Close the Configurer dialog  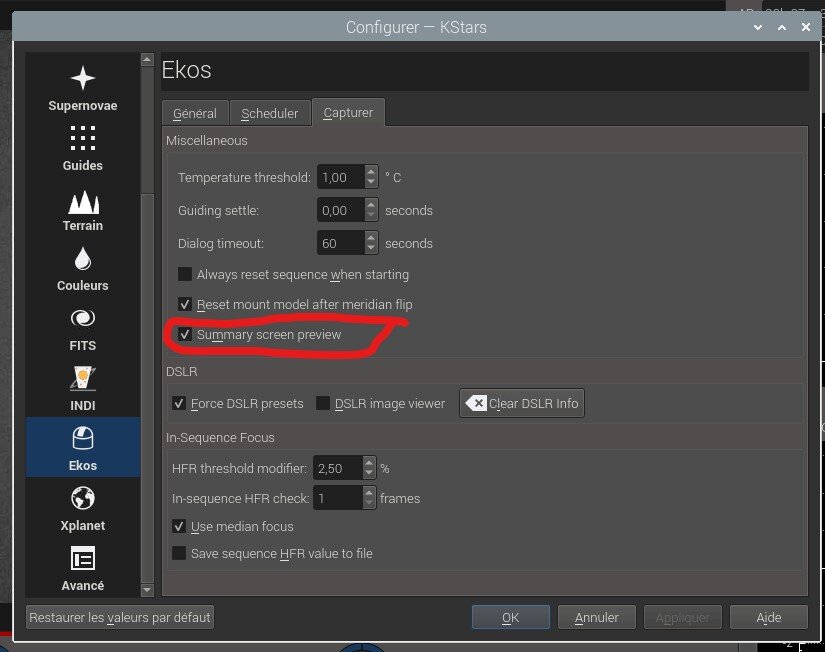tap(806, 27)
